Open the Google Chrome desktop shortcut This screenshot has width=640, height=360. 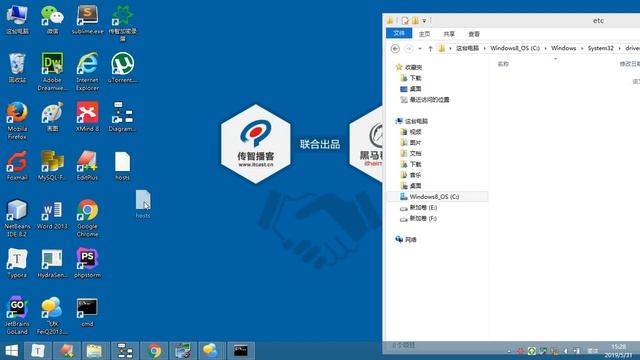(x=87, y=218)
